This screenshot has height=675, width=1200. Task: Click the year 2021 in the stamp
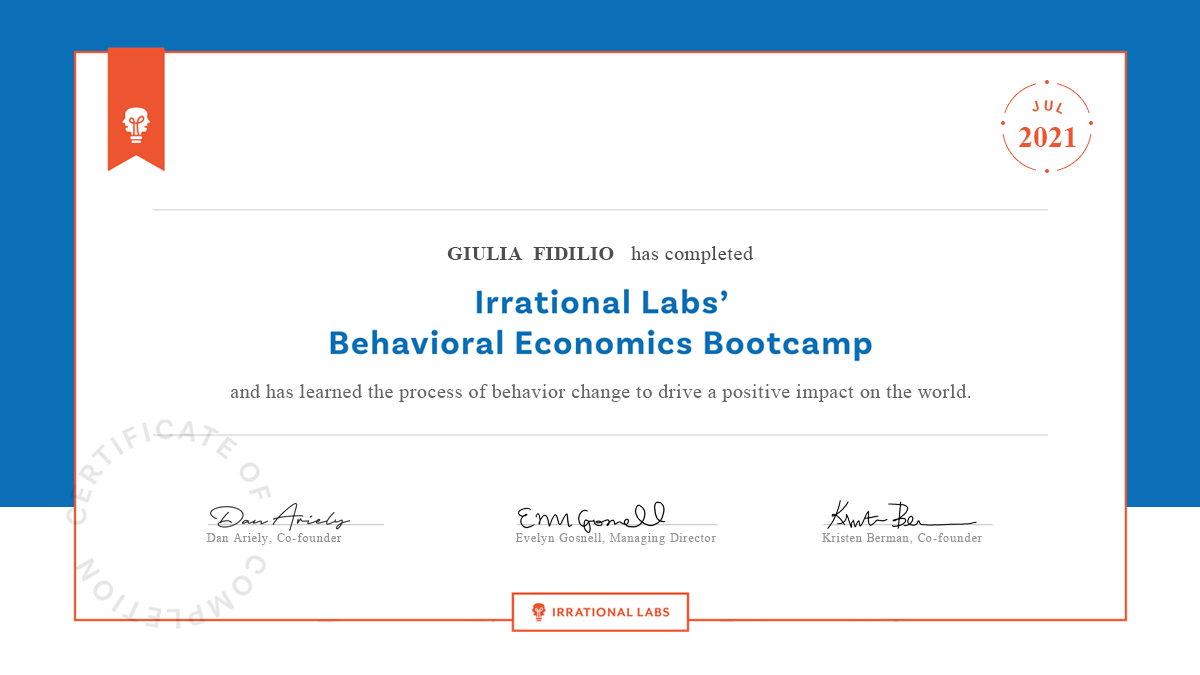(1047, 138)
